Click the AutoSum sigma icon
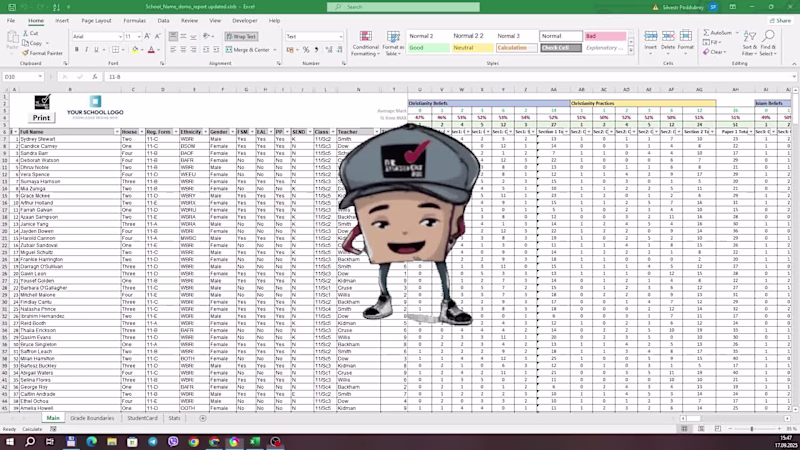800x450 pixels. [x=706, y=33]
